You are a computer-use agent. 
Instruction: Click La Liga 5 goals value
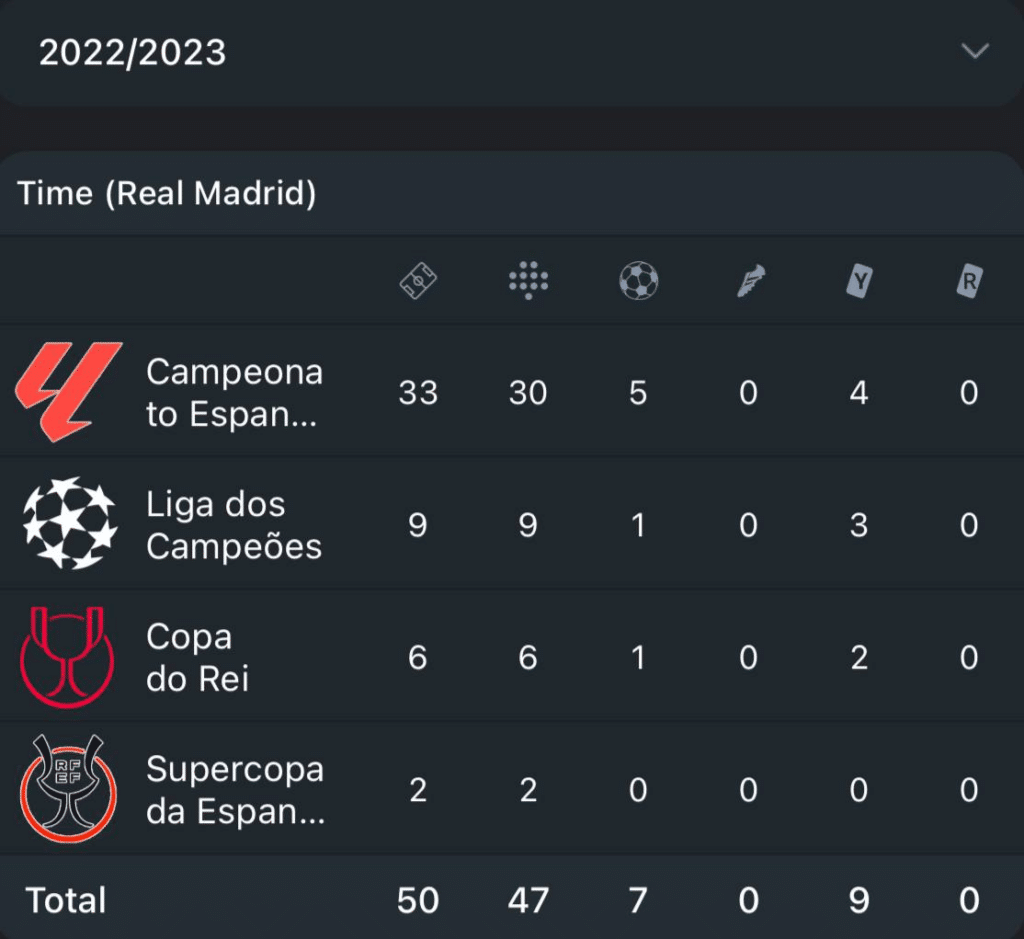coord(638,393)
